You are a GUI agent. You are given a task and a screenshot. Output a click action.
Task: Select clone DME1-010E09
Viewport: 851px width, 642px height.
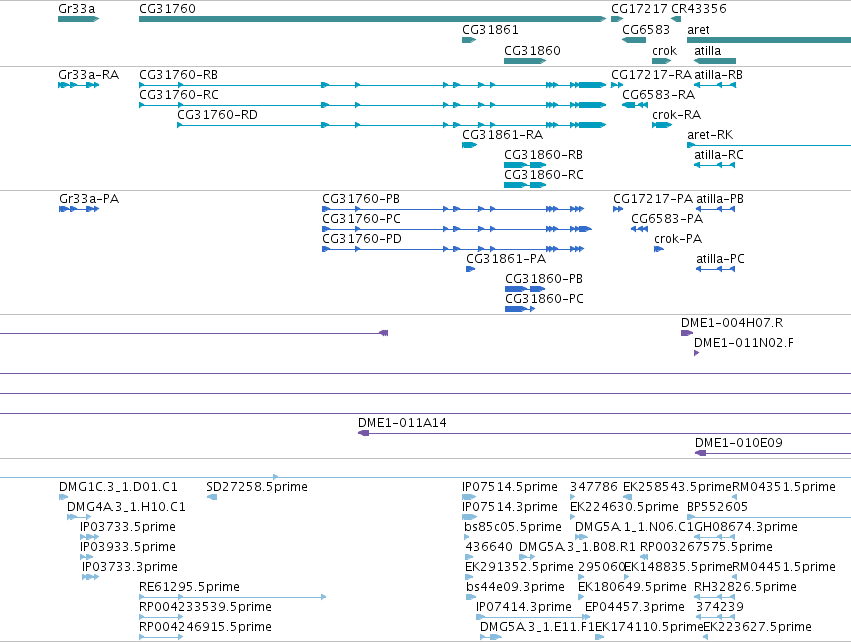tap(739, 443)
